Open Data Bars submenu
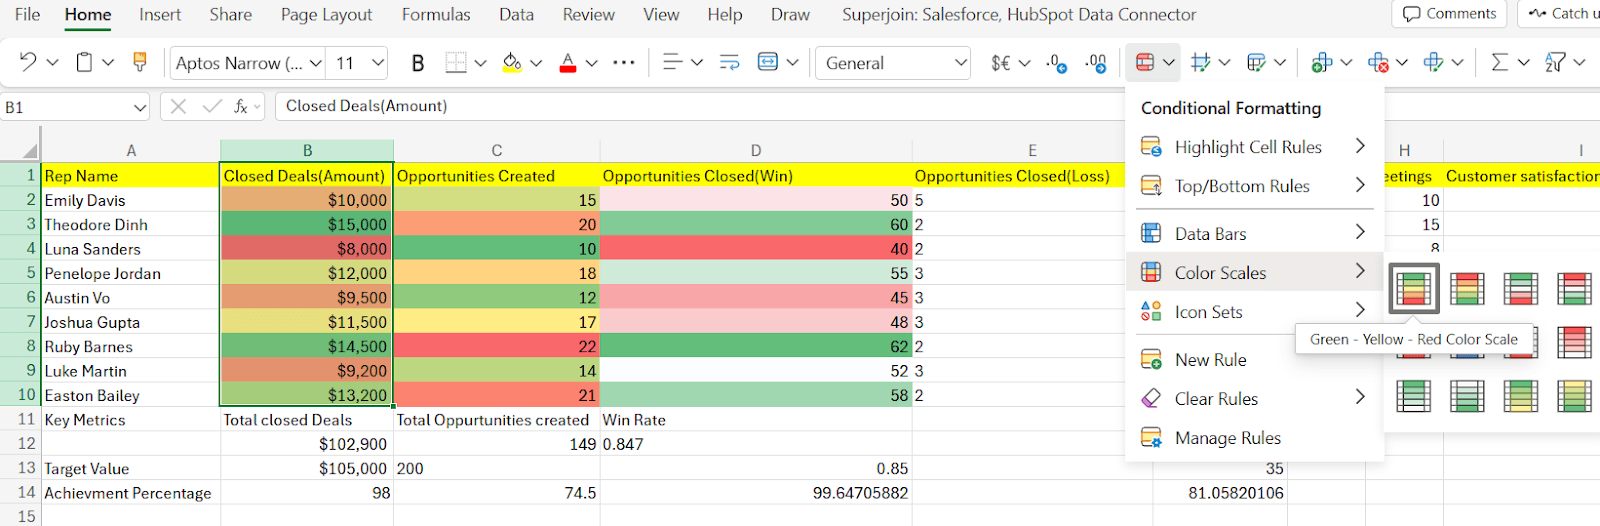Screen dimensions: 1600x526 pos(1254,234)
